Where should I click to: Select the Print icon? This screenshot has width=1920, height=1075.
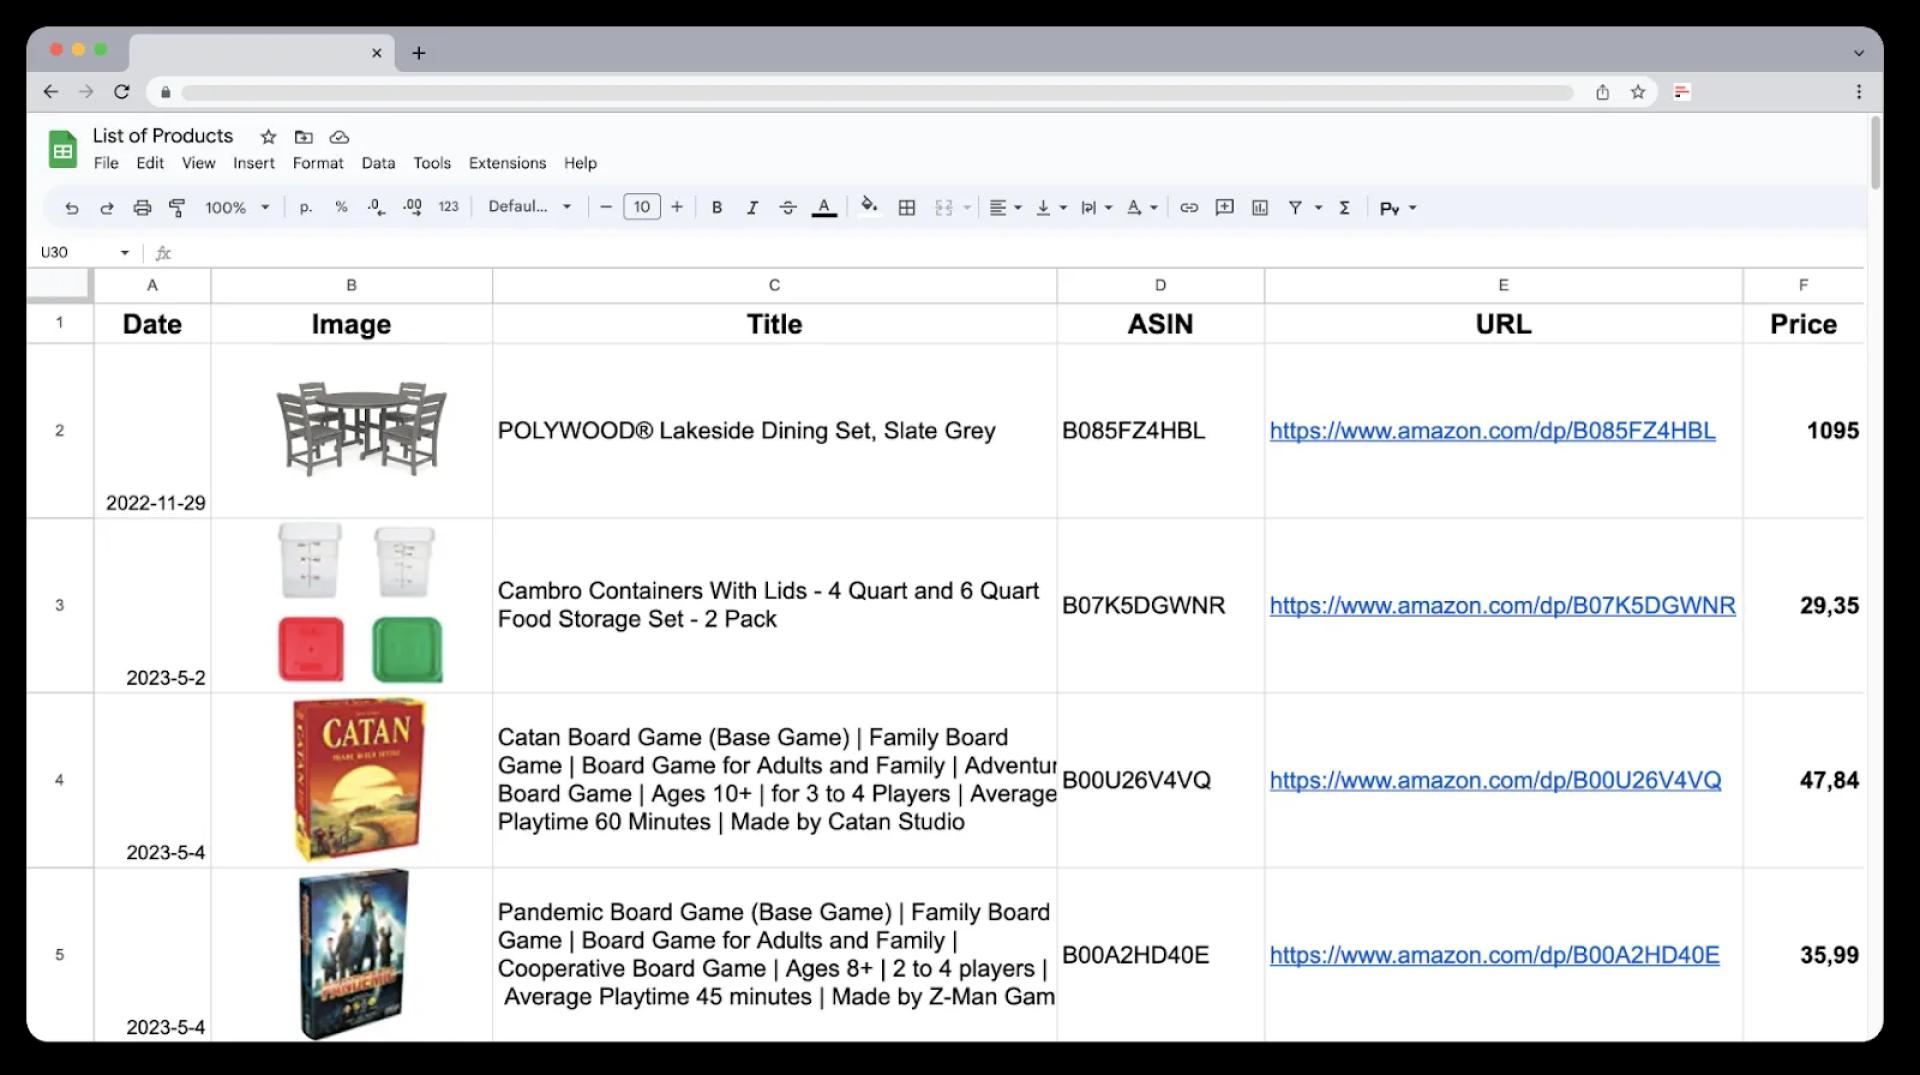click(143, 207)
